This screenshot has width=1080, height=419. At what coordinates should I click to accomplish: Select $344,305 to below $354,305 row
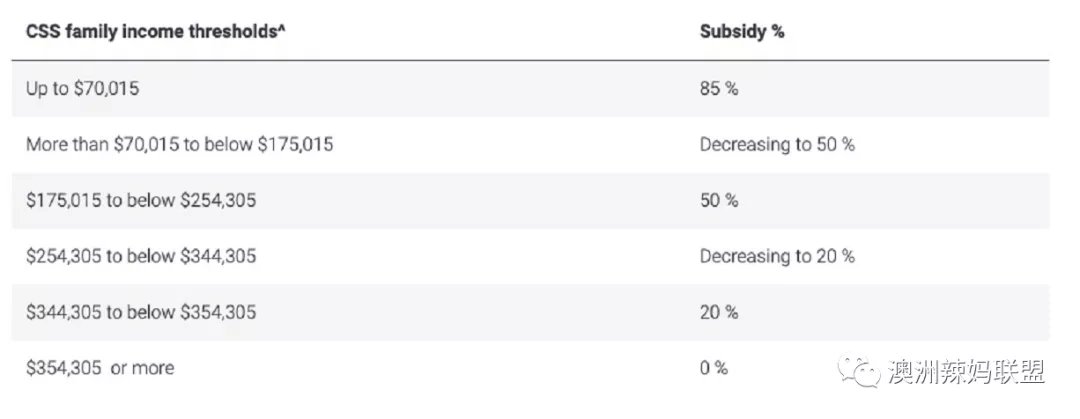pos(530,312)
